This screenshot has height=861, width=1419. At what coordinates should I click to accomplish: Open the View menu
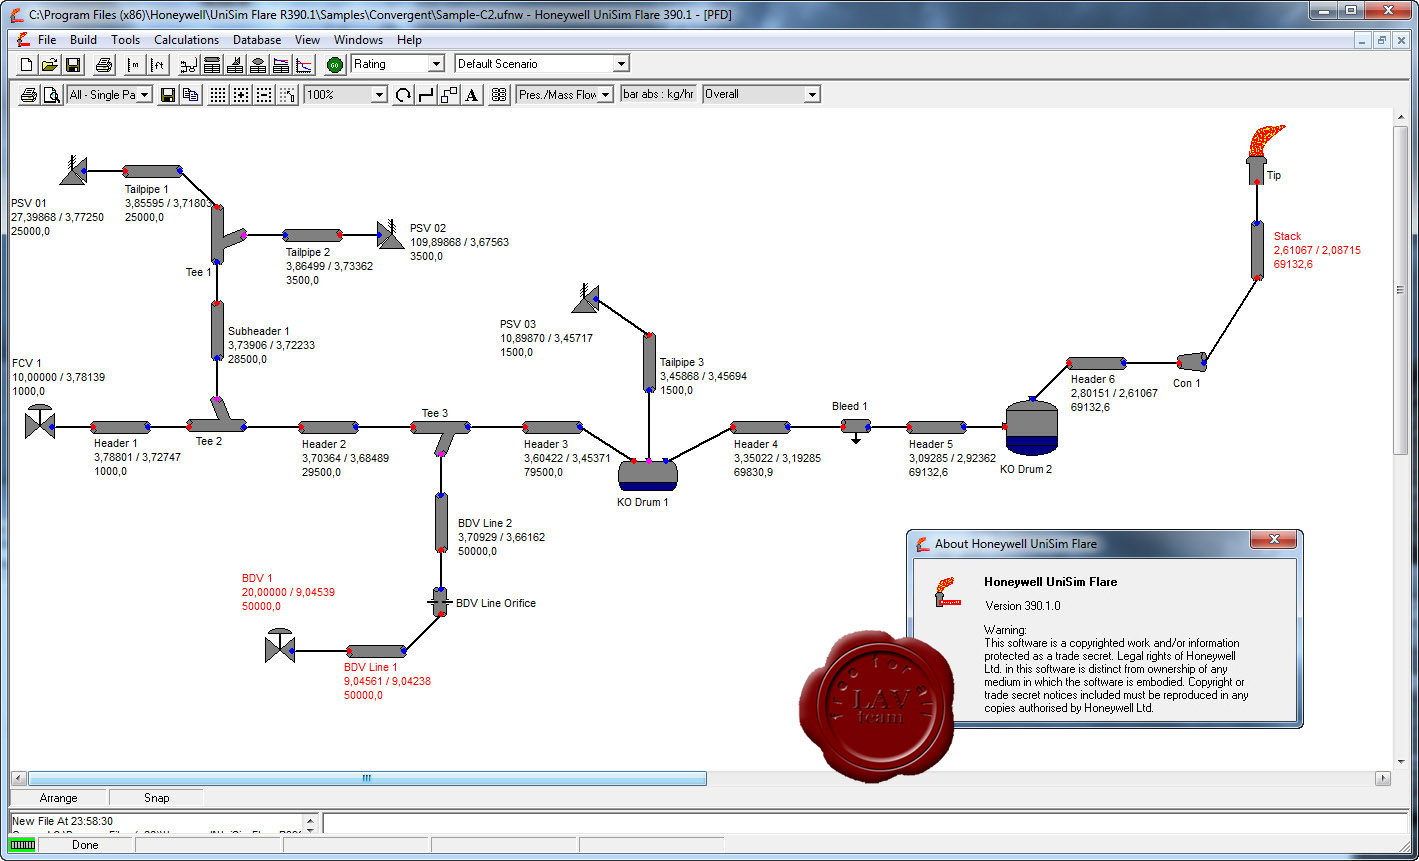307,40
